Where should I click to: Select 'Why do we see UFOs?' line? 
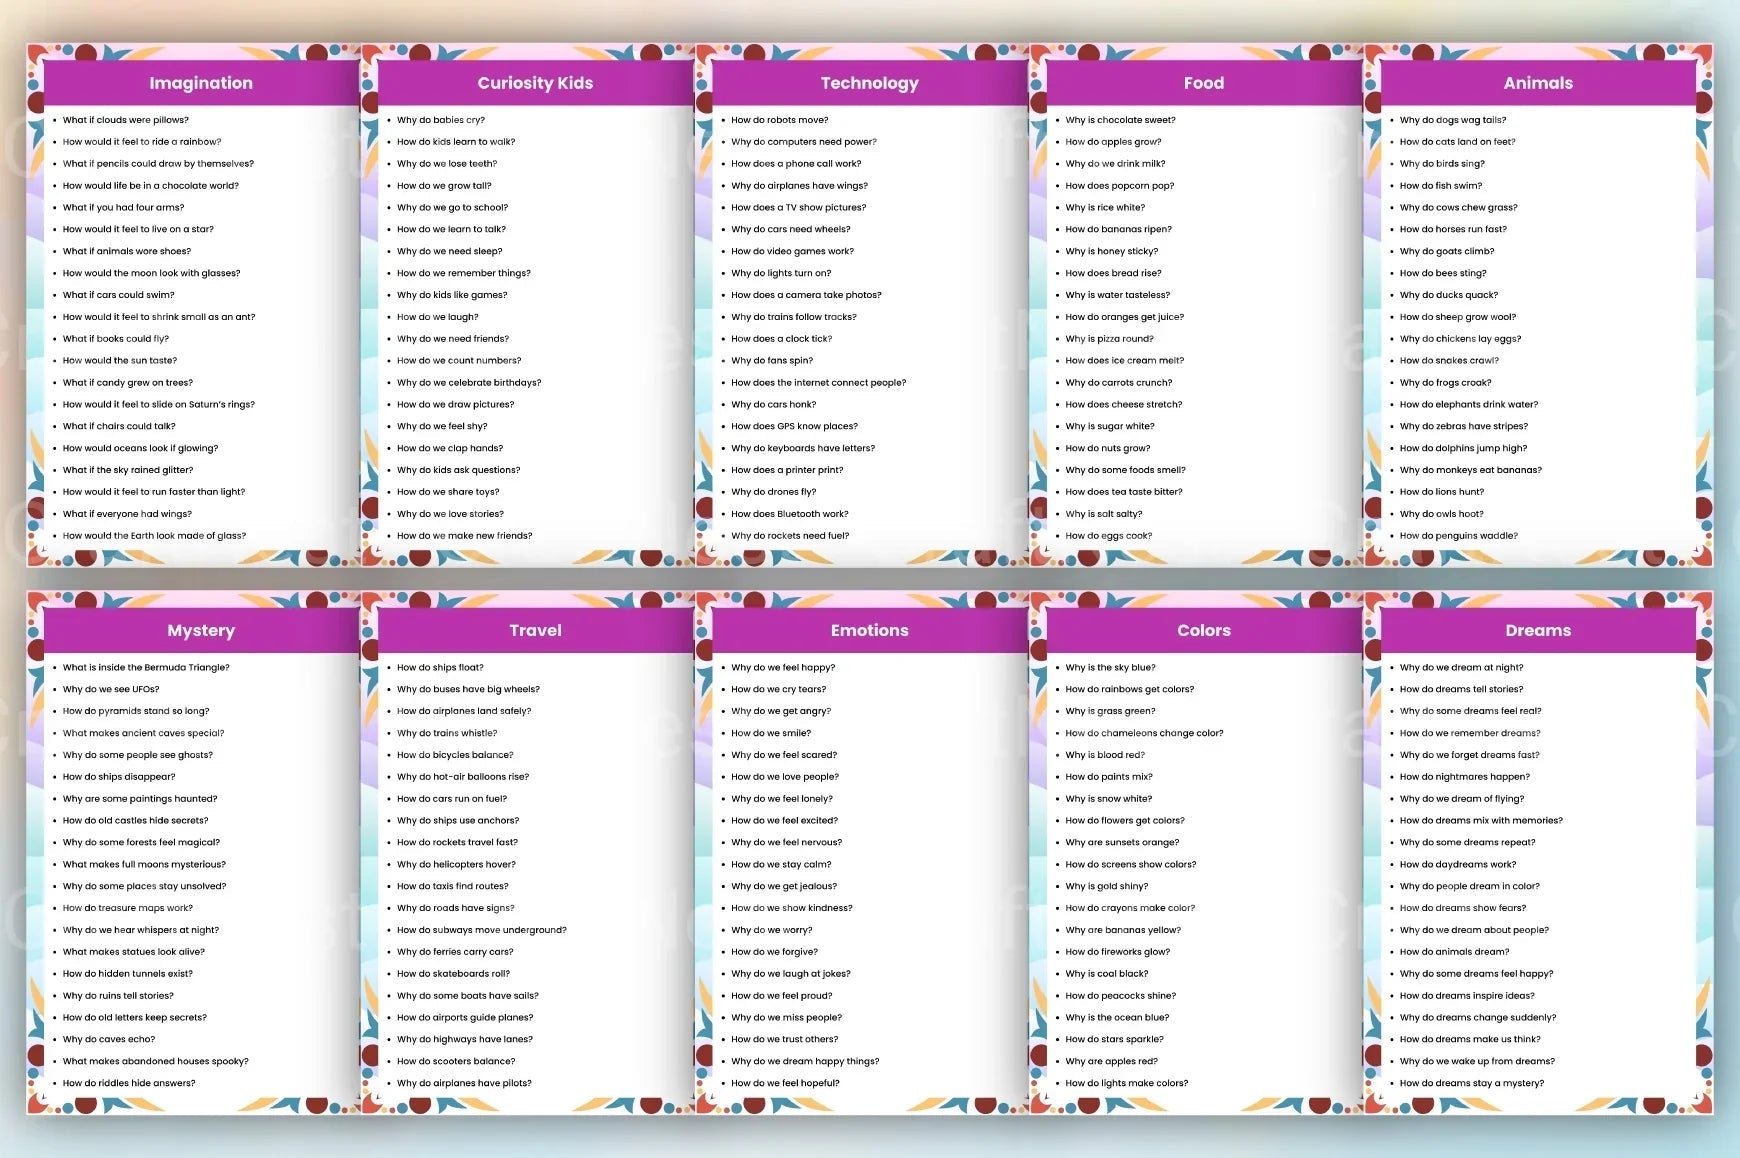(111, 690)
